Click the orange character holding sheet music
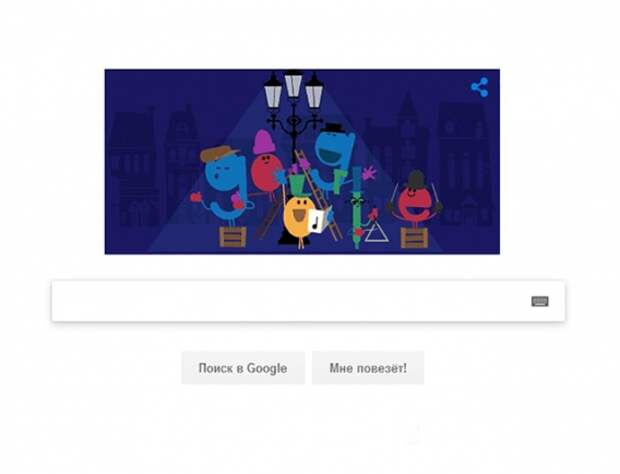The width and height of the screenshot is (620, 474). [299, 215]
